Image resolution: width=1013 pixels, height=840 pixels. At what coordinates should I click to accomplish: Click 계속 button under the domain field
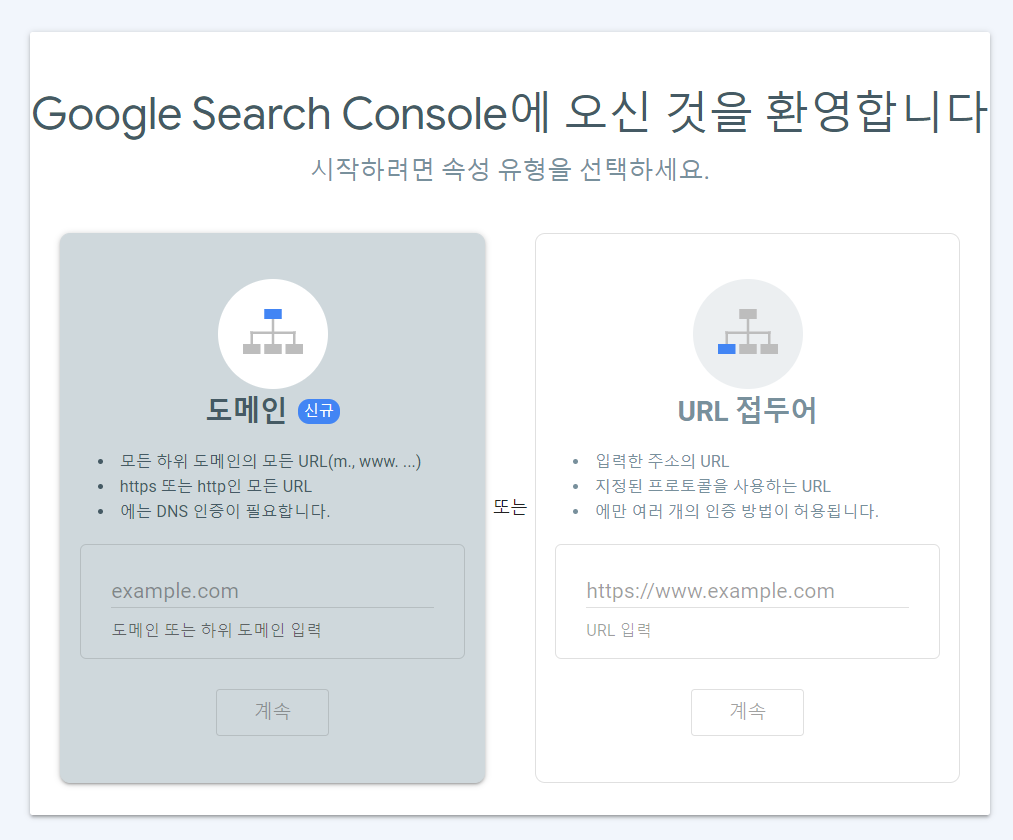coord(272,712)
